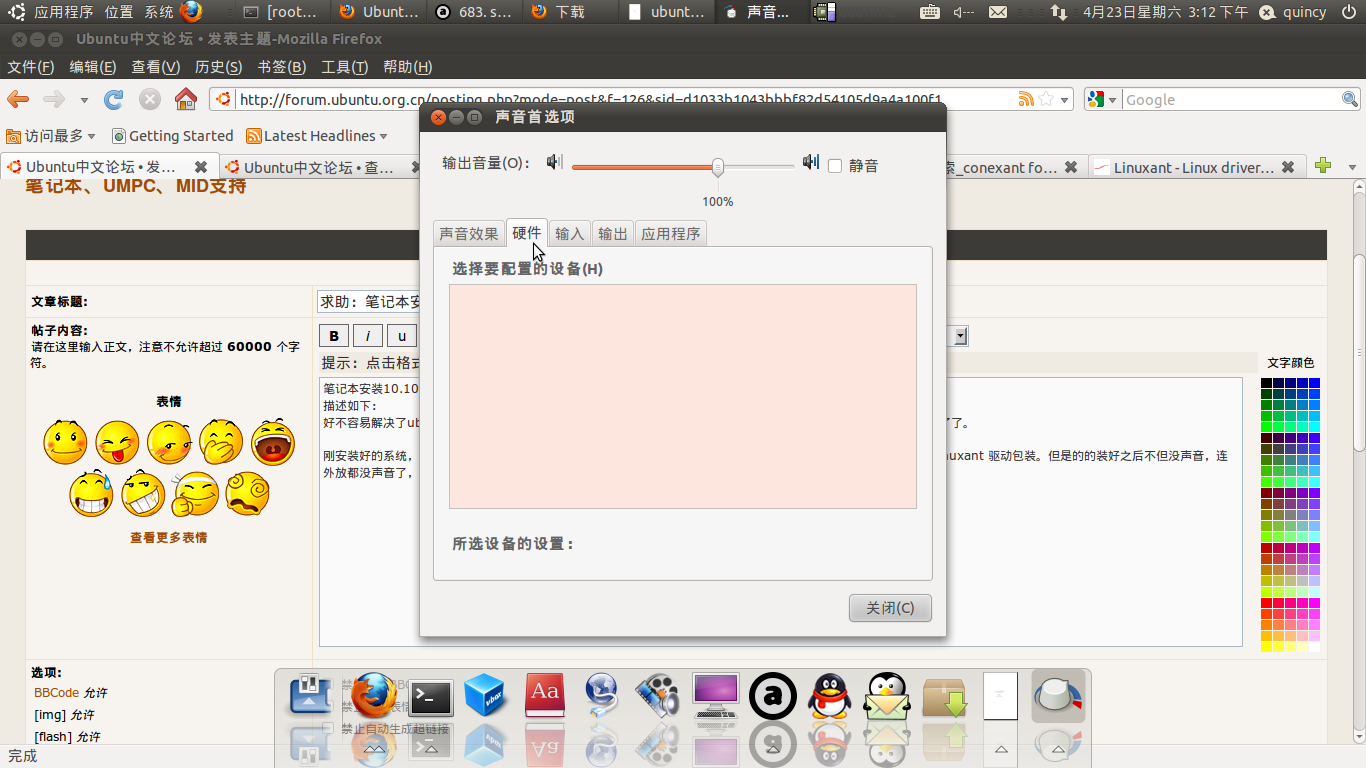Launch QQ penguin with red scarf

(829, 696)
